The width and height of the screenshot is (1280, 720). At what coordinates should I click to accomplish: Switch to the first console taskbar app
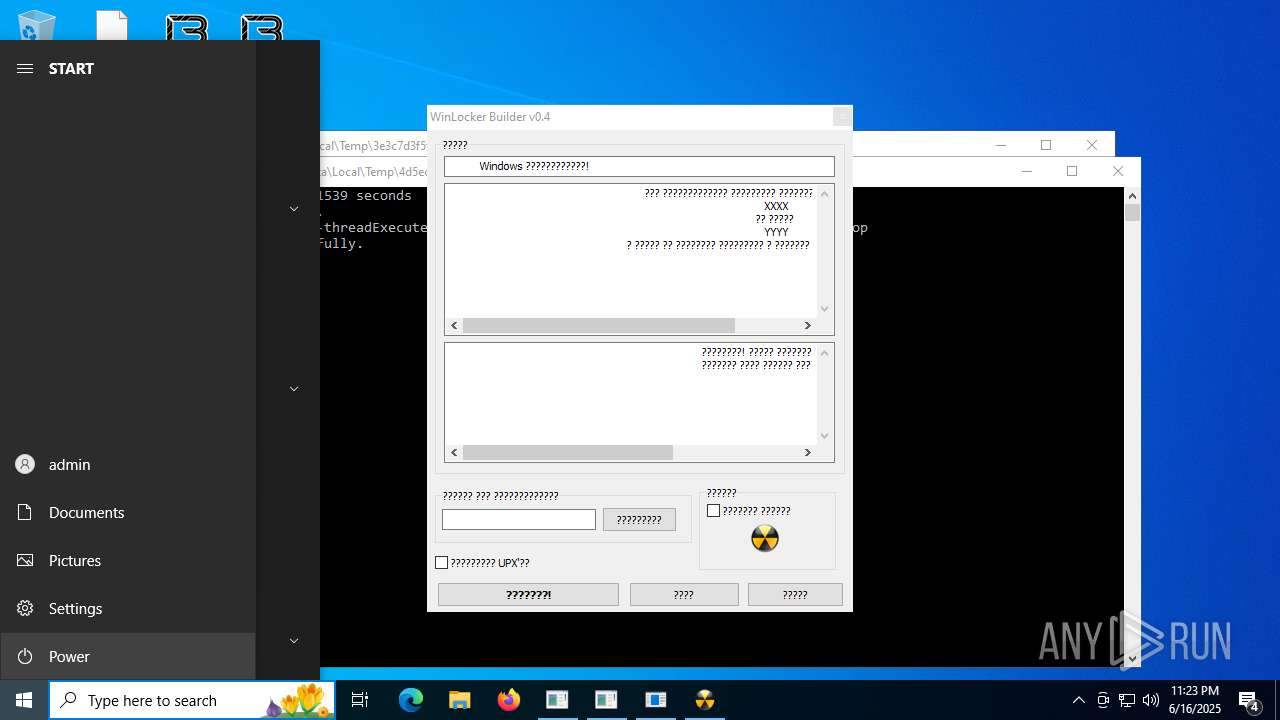pos(557,700)
